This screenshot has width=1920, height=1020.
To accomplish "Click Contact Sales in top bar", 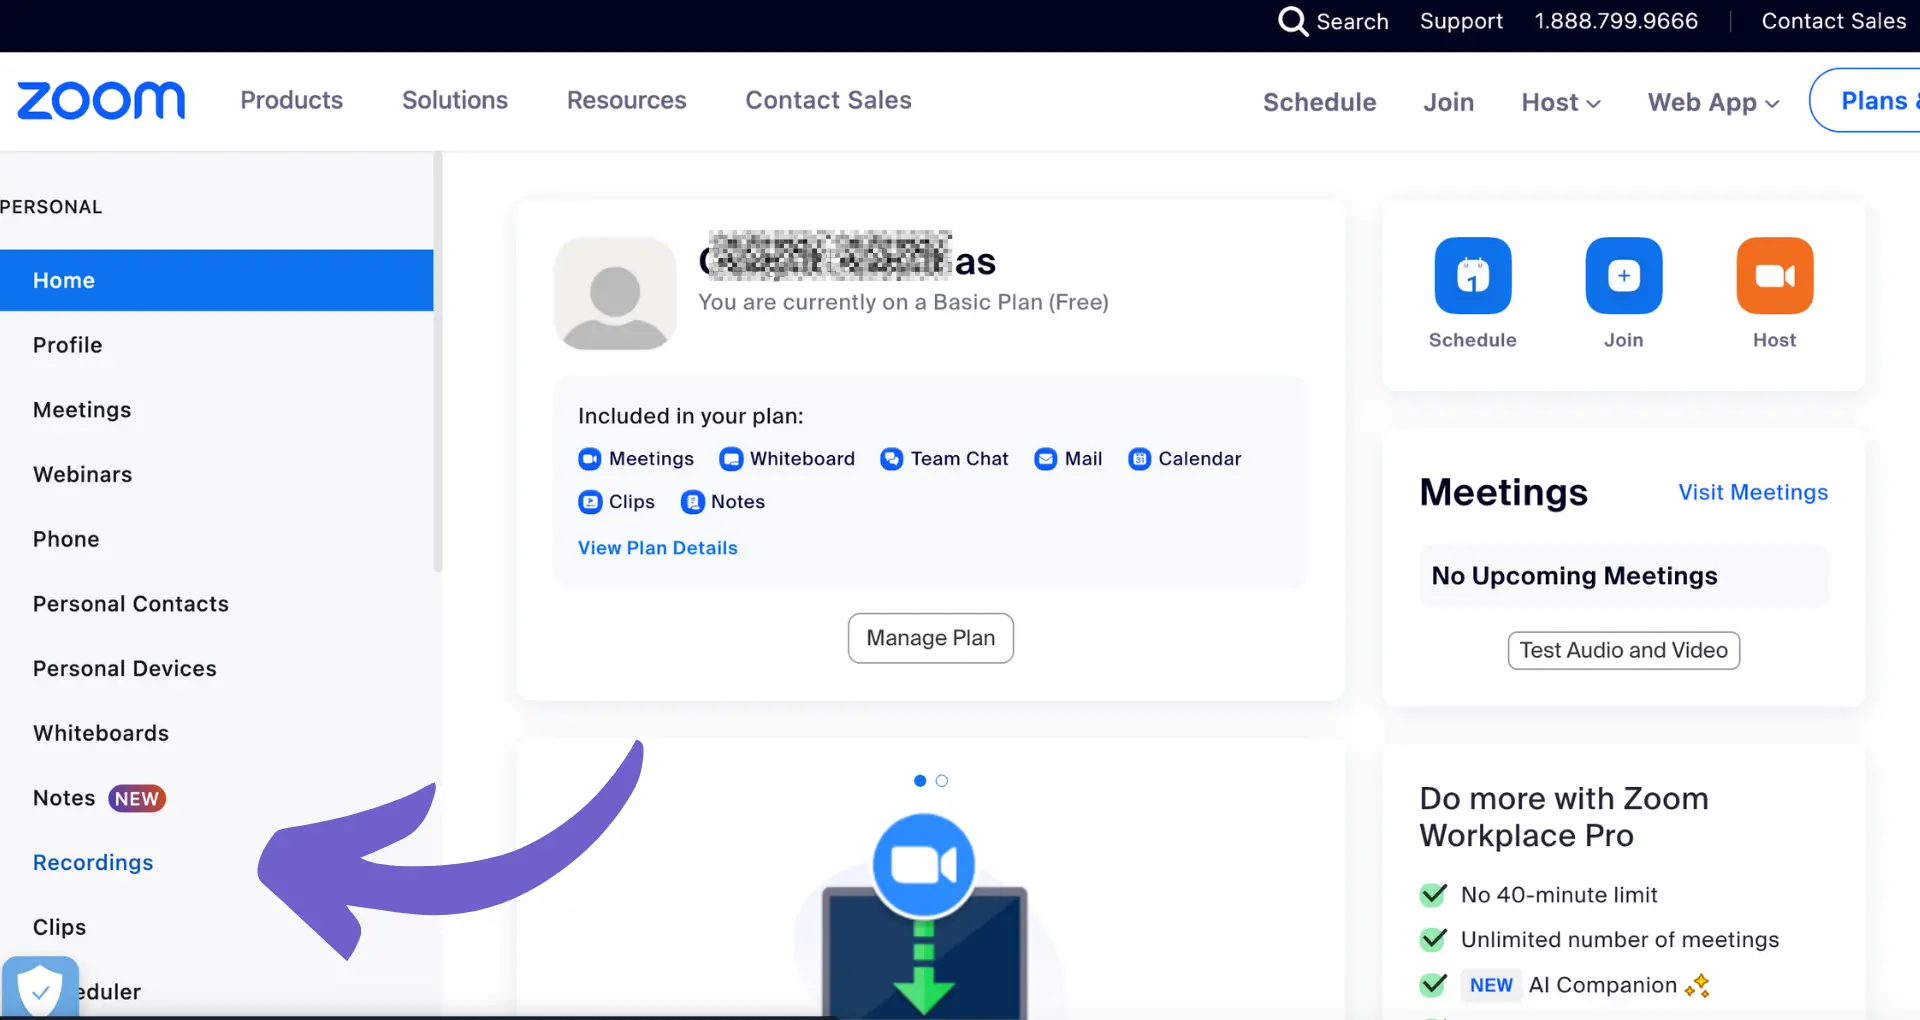I will [1833, 21].
